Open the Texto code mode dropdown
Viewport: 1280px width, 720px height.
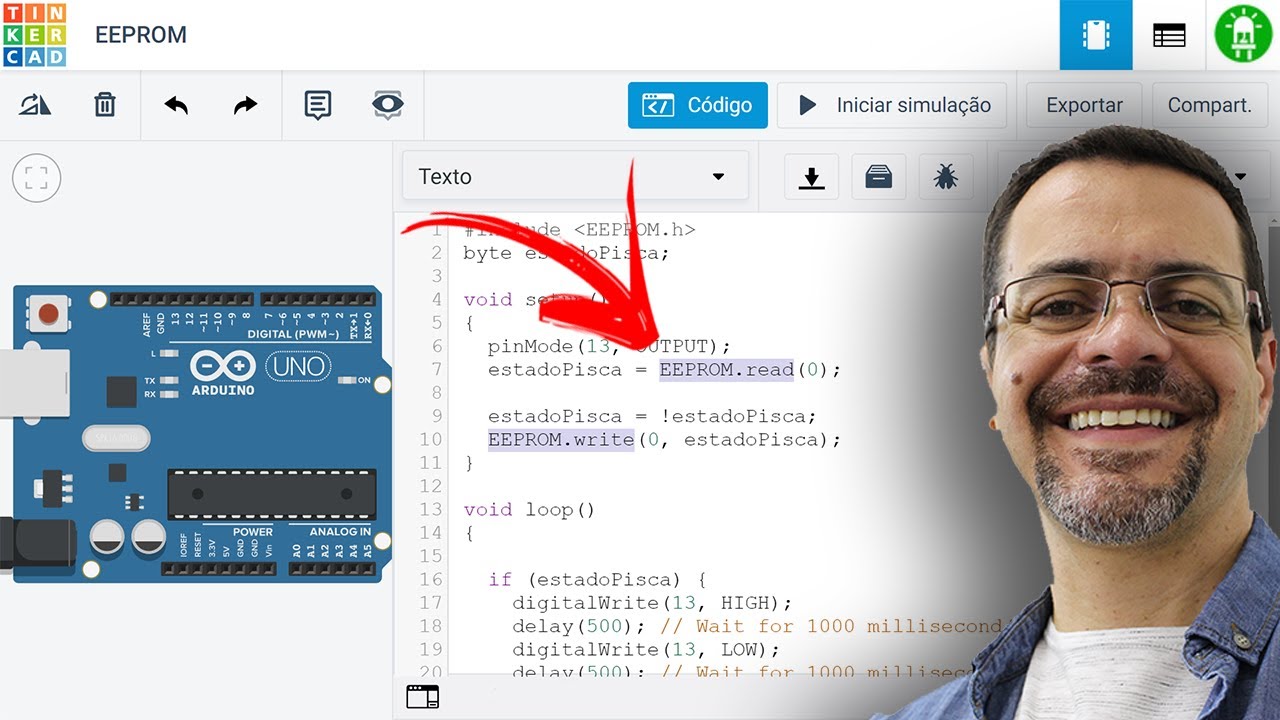(575, 176)
